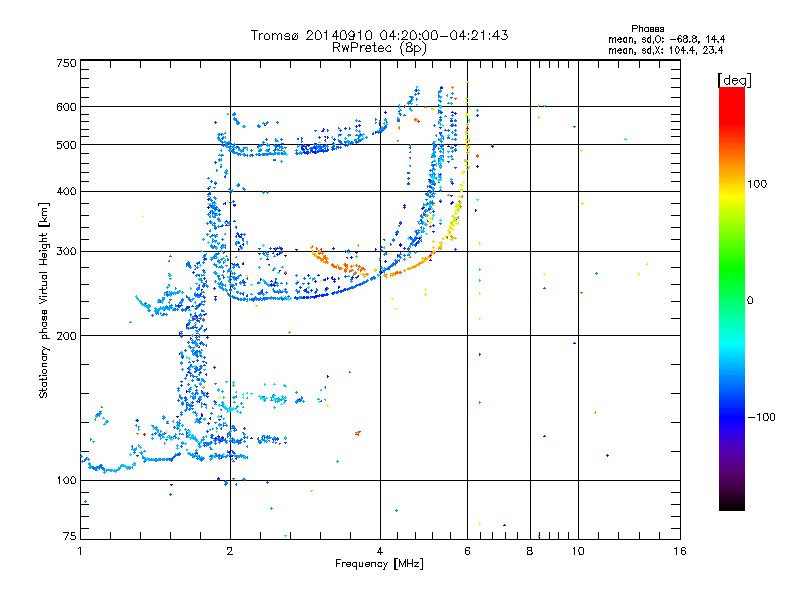Click the y-axis tick label '400'
This screenshot has width=800, height=600.
[66, 191]
